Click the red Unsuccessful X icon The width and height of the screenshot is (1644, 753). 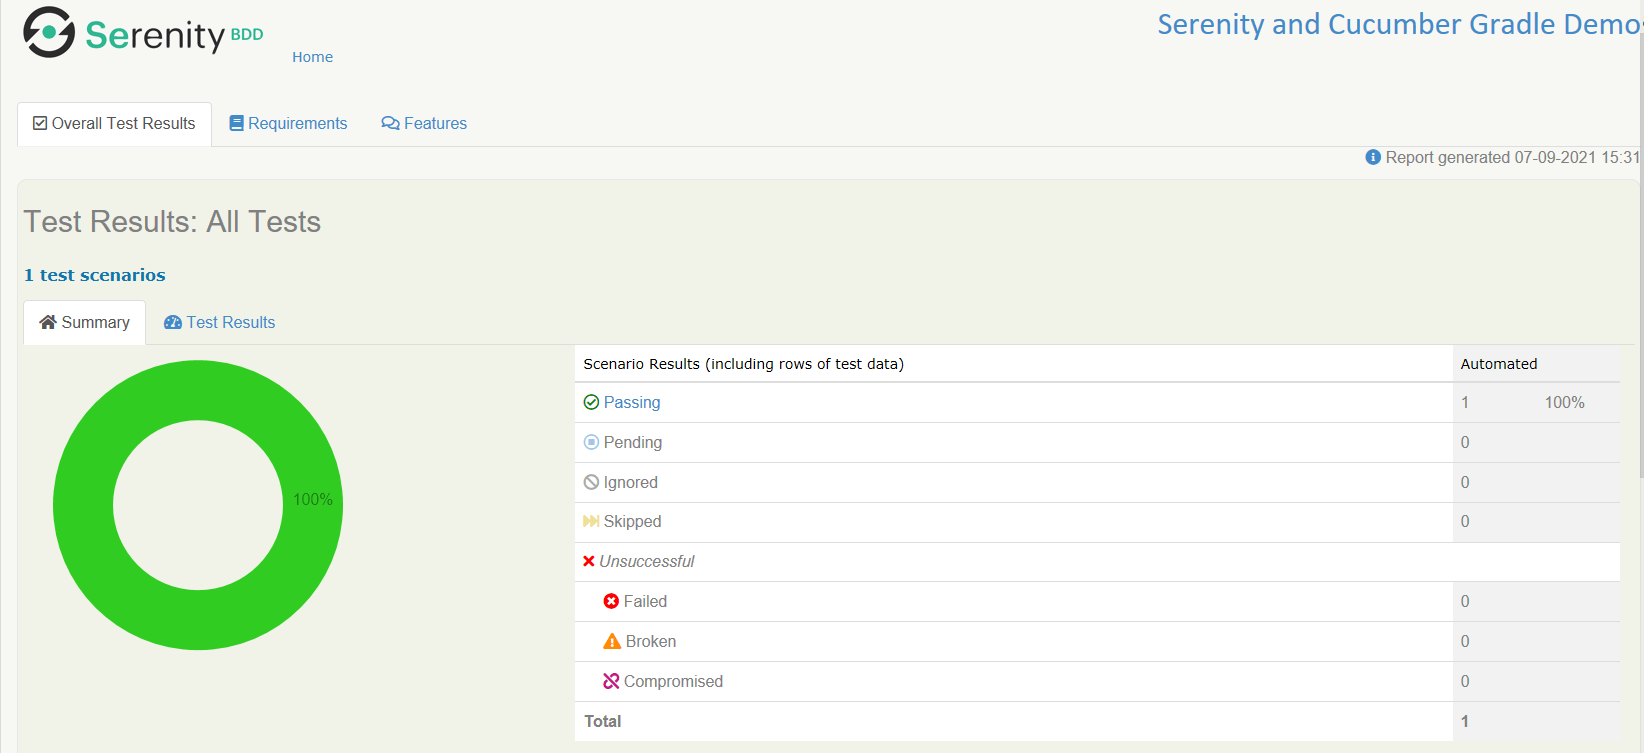[589, 561]
